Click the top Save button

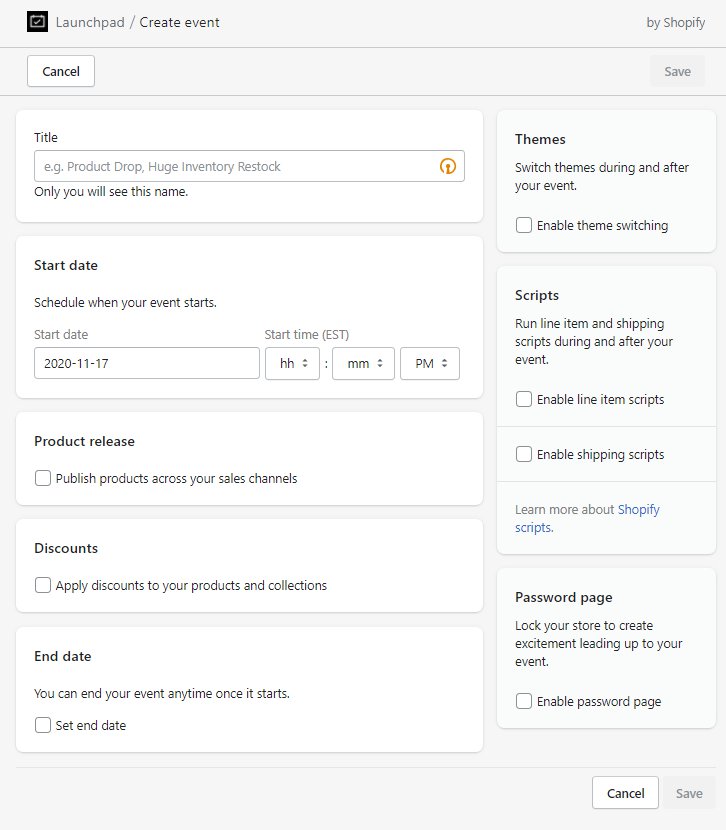point(677,72)
